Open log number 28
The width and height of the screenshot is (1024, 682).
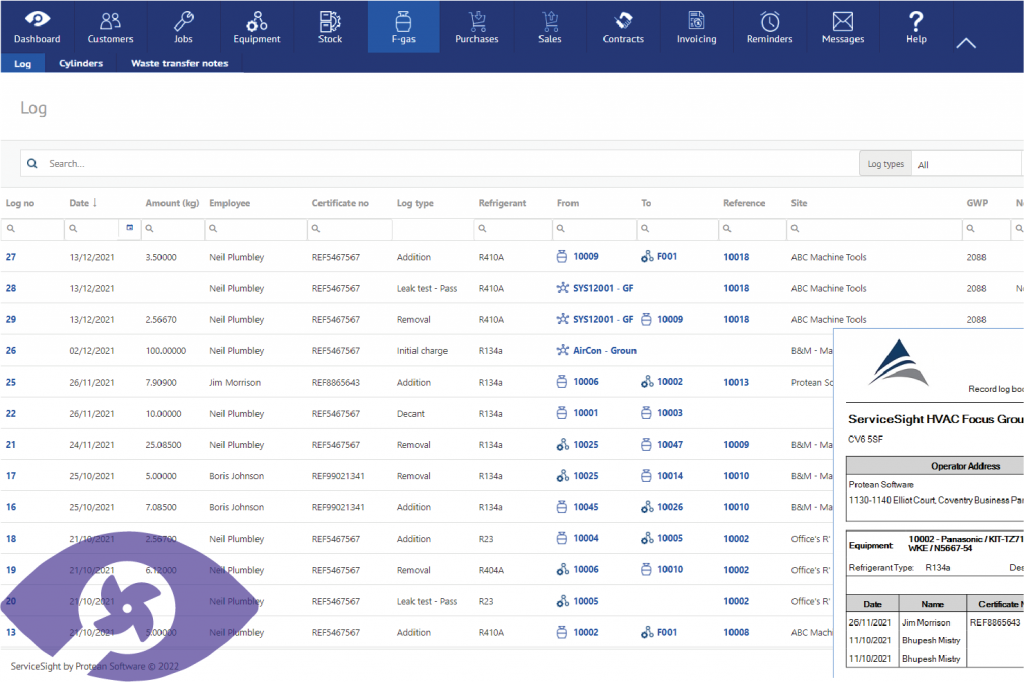pyautogui.click(x=11, y=288)
